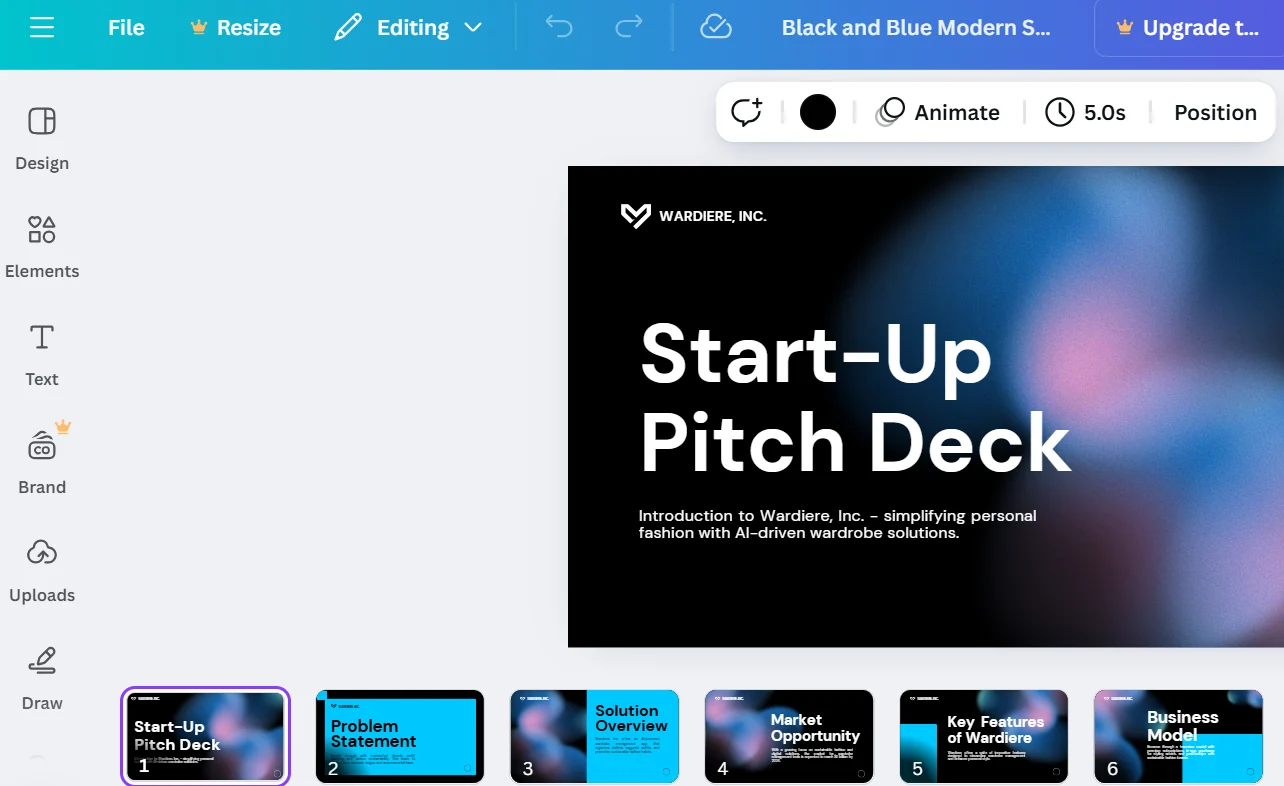Click the cloud save status icon
Viewport: 1284px width, 786px height.
pos(716,28)
